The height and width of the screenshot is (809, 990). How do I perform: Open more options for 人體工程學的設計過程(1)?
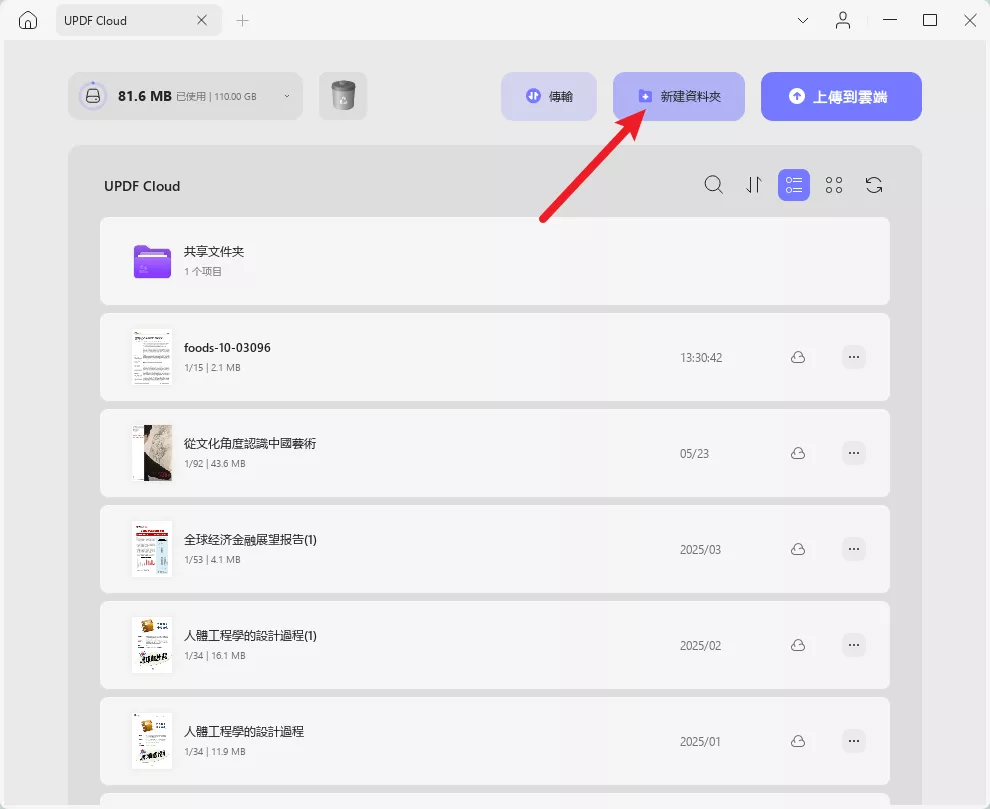click(x=854, y=645)
